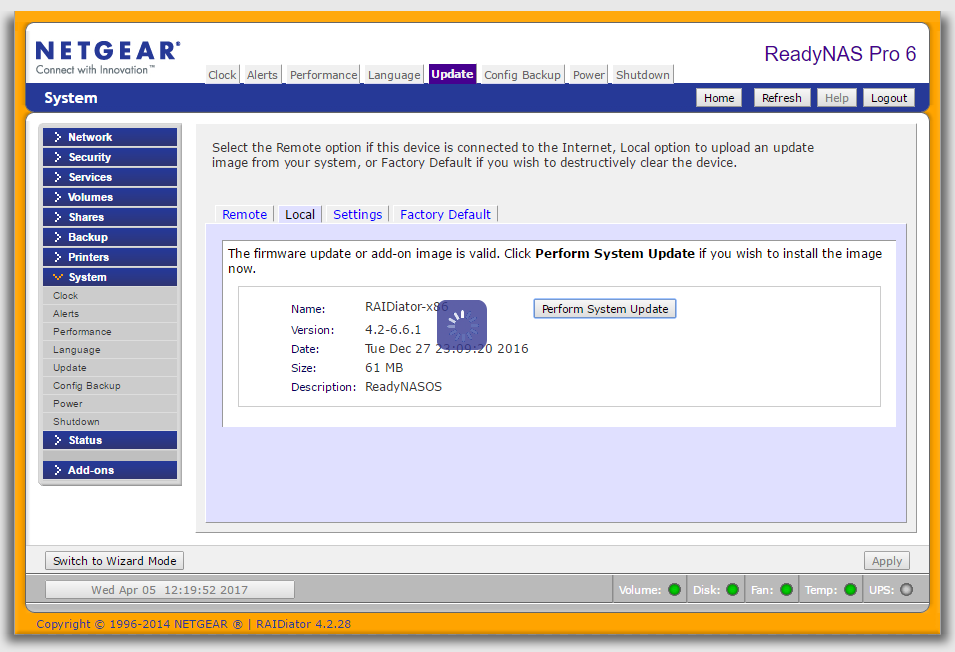Click the size value 61 MB
Viewport: 955px width, 652px height.
coord(384,368)
